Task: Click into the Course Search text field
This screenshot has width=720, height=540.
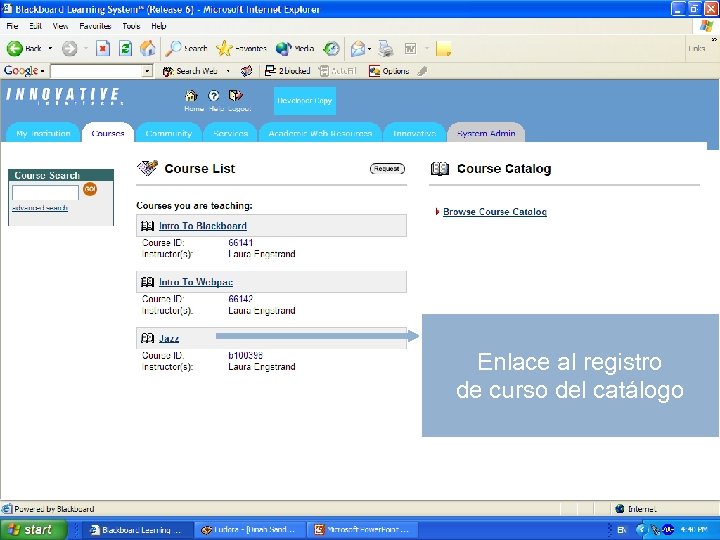Action: pos(45,192)
